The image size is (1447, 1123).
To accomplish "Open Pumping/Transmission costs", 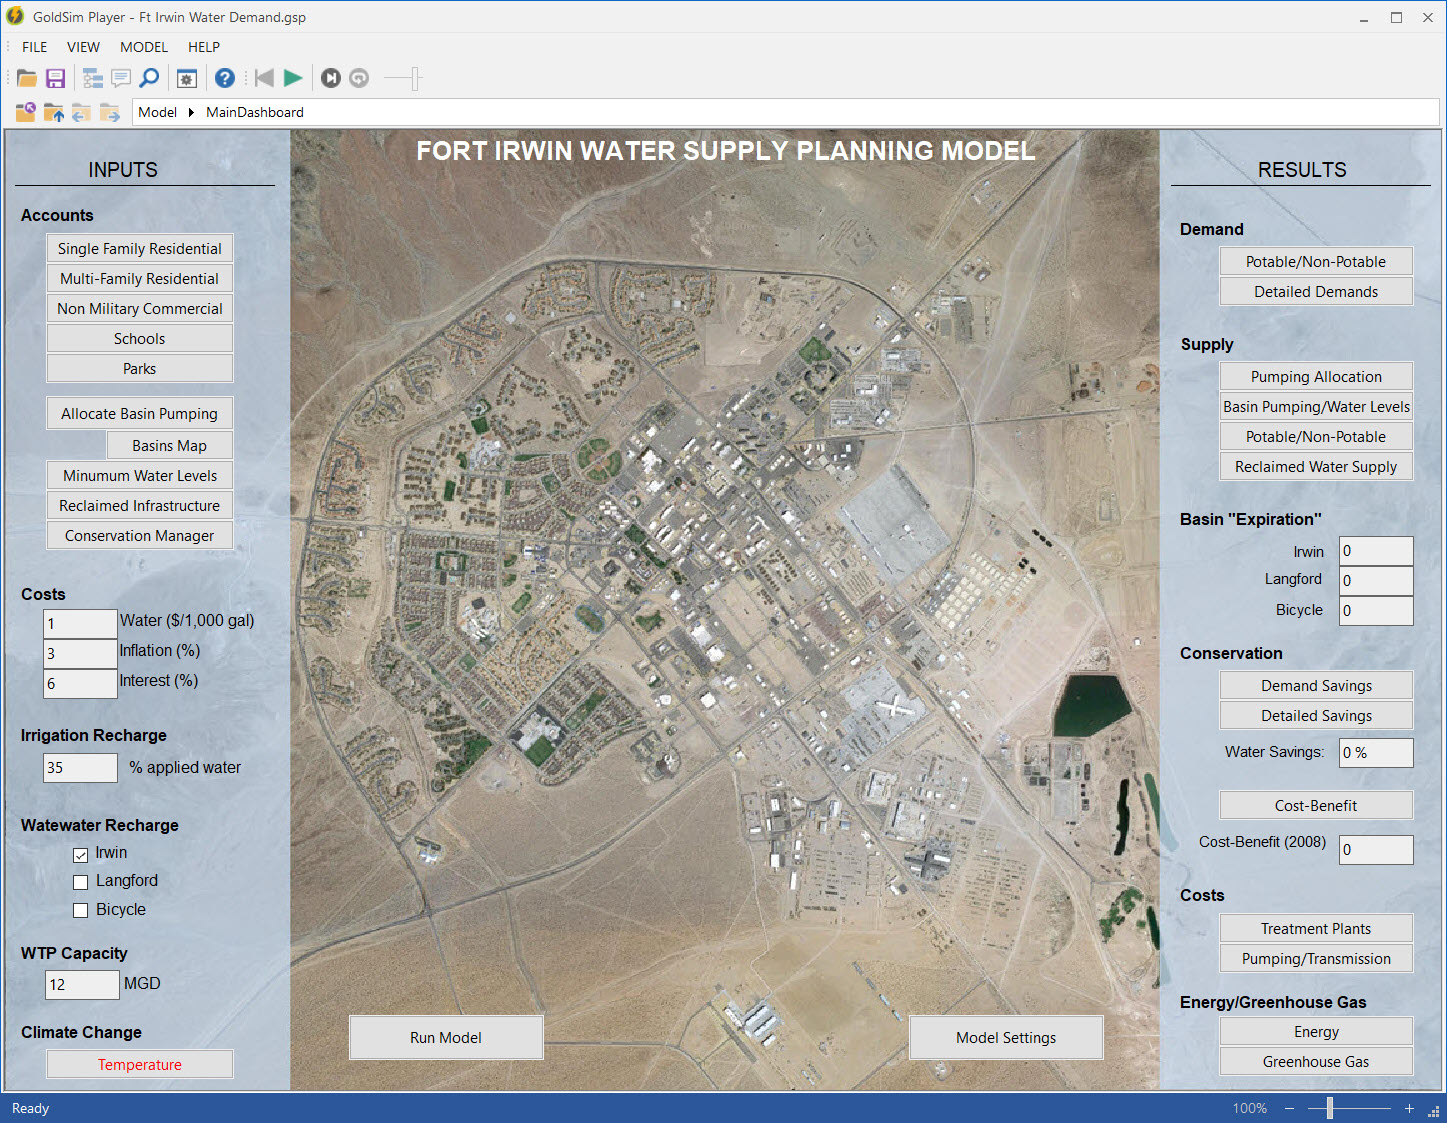I will [1316, 958].
